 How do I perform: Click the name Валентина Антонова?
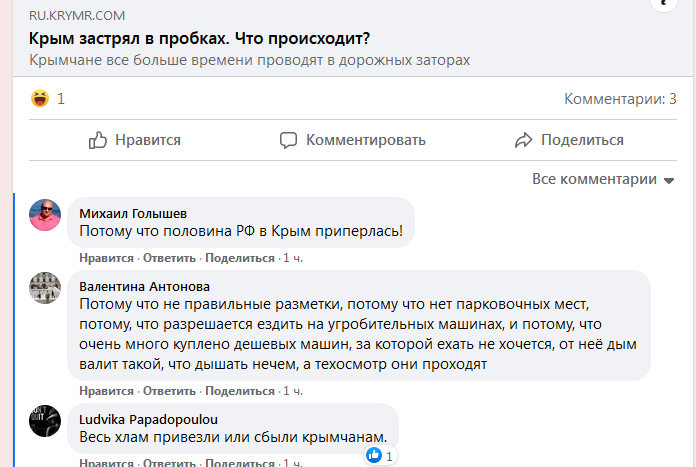pyautogui.click(x=144, y=287)
